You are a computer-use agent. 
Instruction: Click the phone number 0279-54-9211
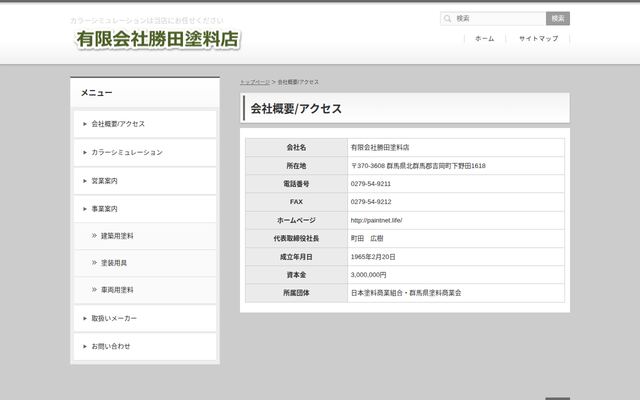tap(371, 184)
